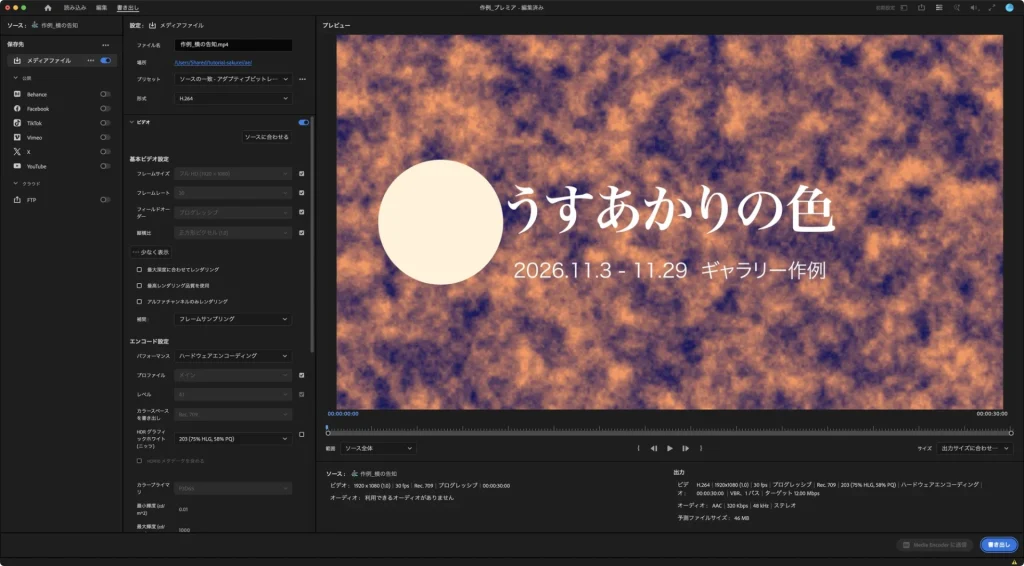Image resolution: width=1024 pixels, height=566 pixels.
Task: Click the X logo icon
Action: (17, 151)
